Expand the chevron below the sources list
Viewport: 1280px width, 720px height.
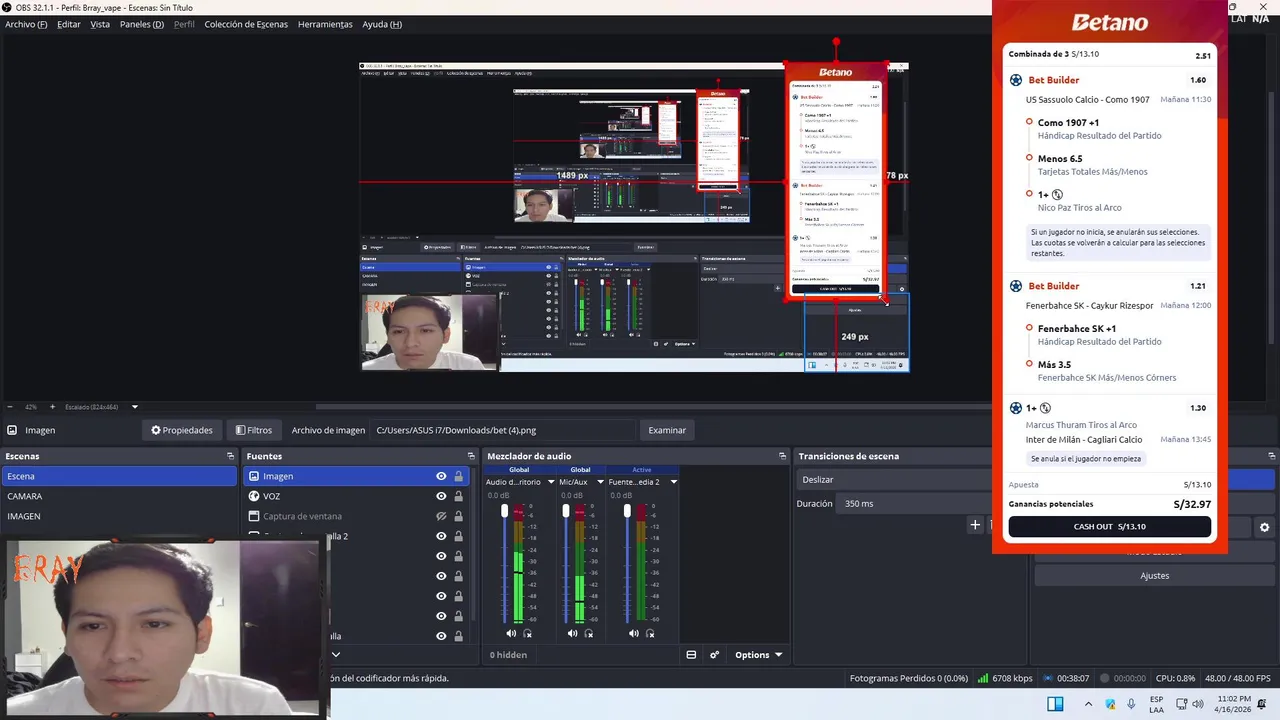click(x=335, y=655)
